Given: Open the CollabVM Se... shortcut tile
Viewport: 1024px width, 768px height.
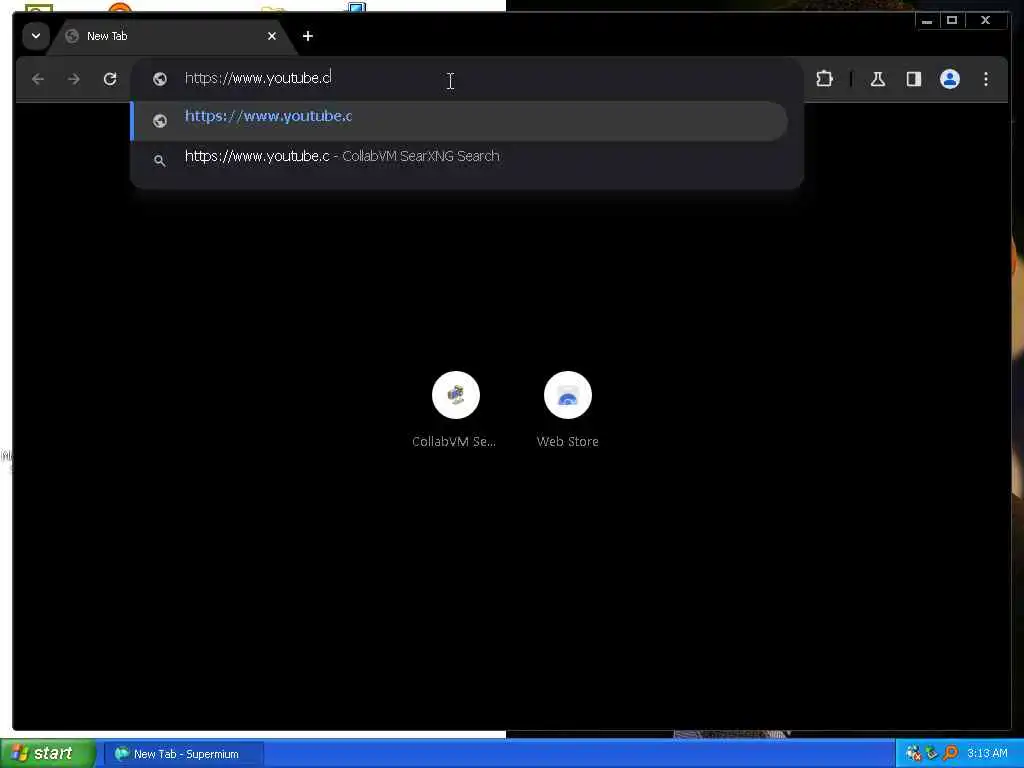Looking at the screenshot, I should click(x=455, y=409).
